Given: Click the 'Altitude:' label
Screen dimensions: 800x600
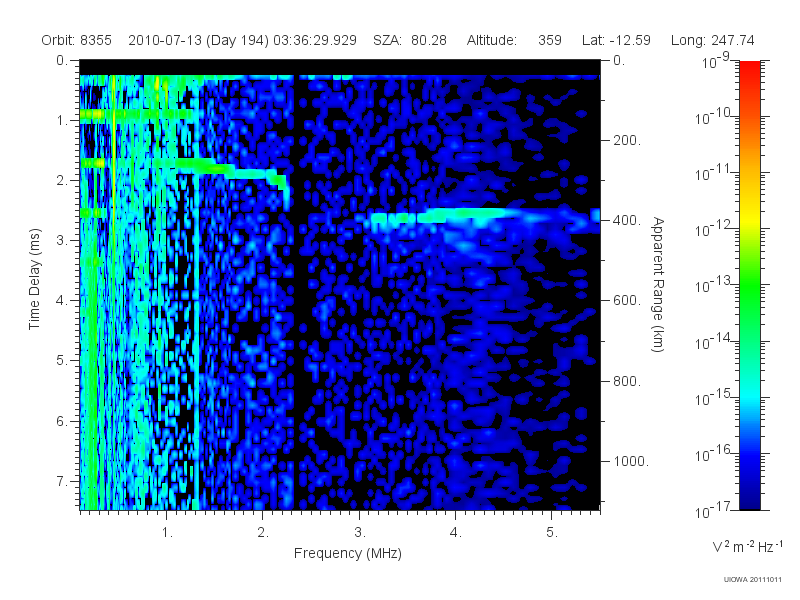Looking at the screenshot, I should 492,40.
